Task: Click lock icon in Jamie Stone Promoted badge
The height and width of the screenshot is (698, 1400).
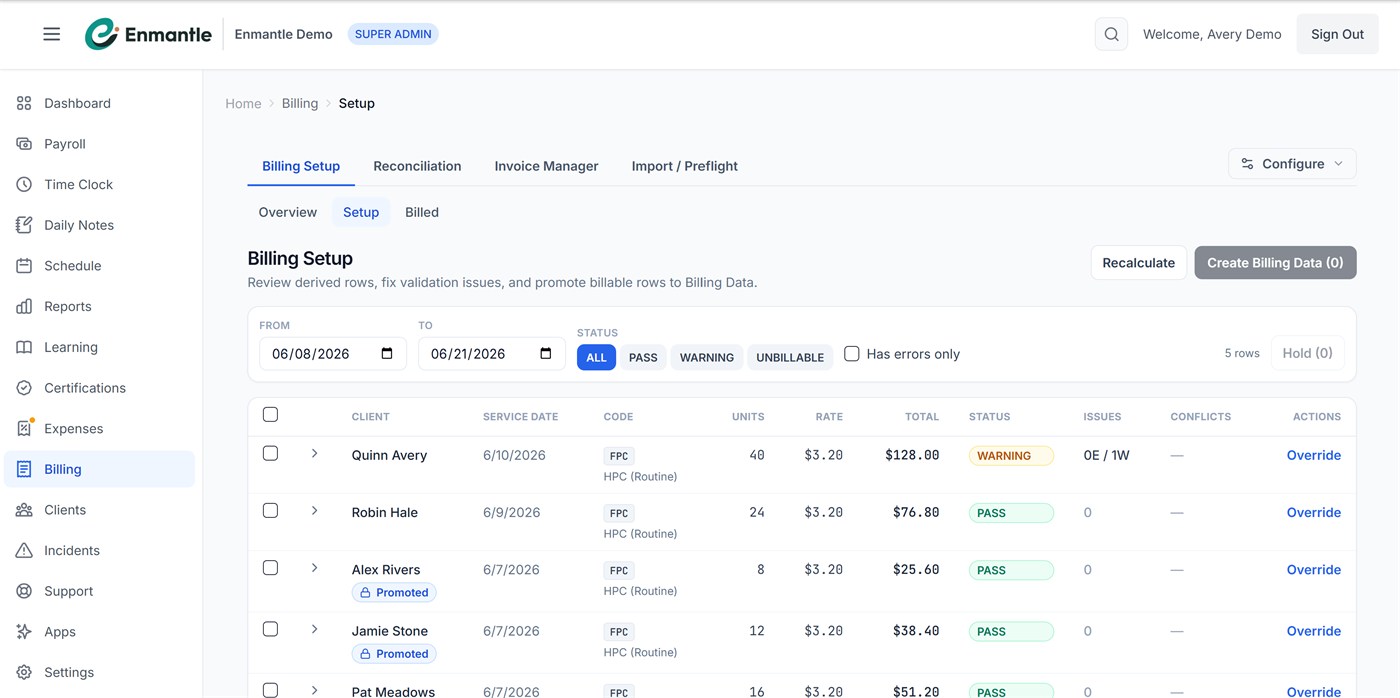Action: click(365, 654)
